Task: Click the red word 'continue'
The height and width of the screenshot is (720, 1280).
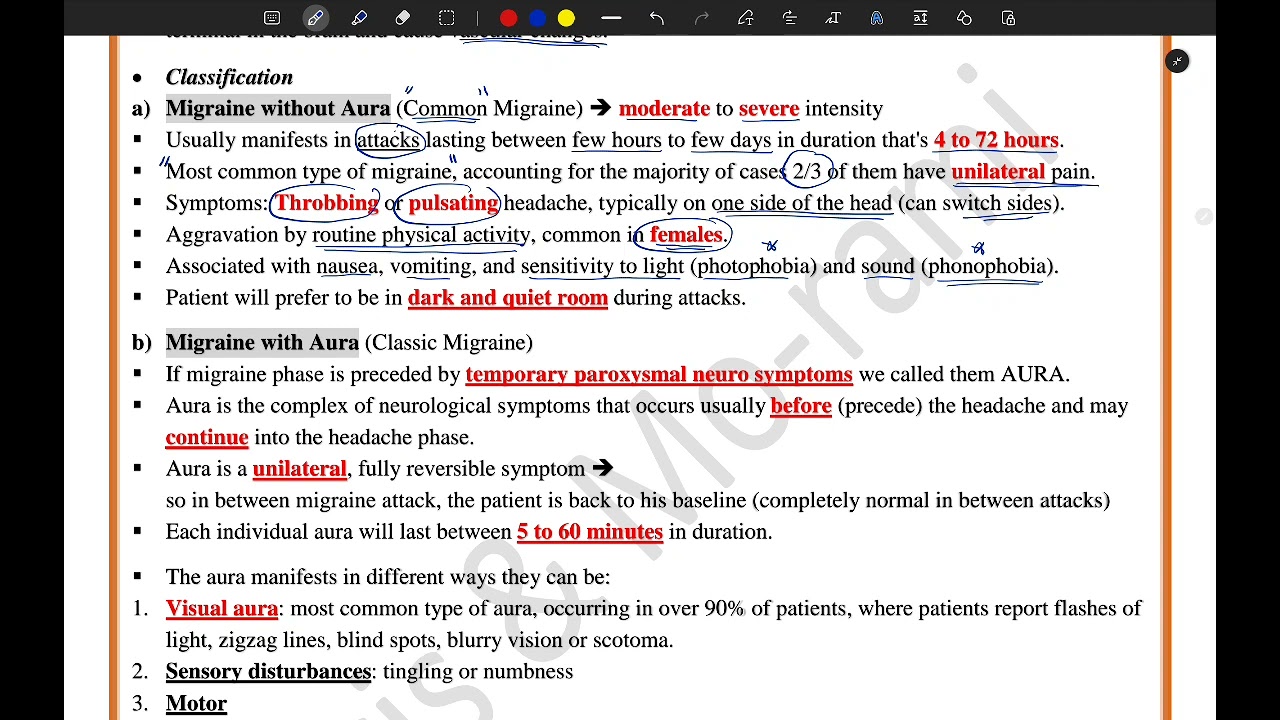Action: (x=207, y=437)
